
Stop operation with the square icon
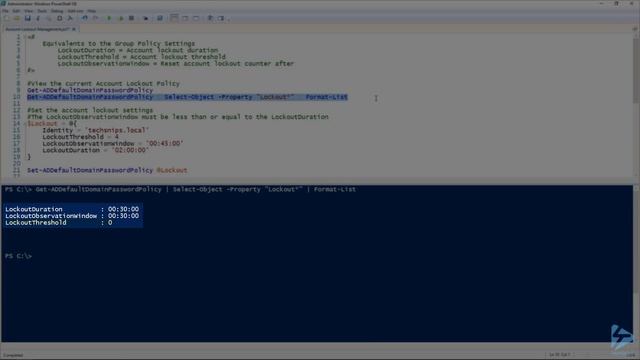(x=131, y=18)
